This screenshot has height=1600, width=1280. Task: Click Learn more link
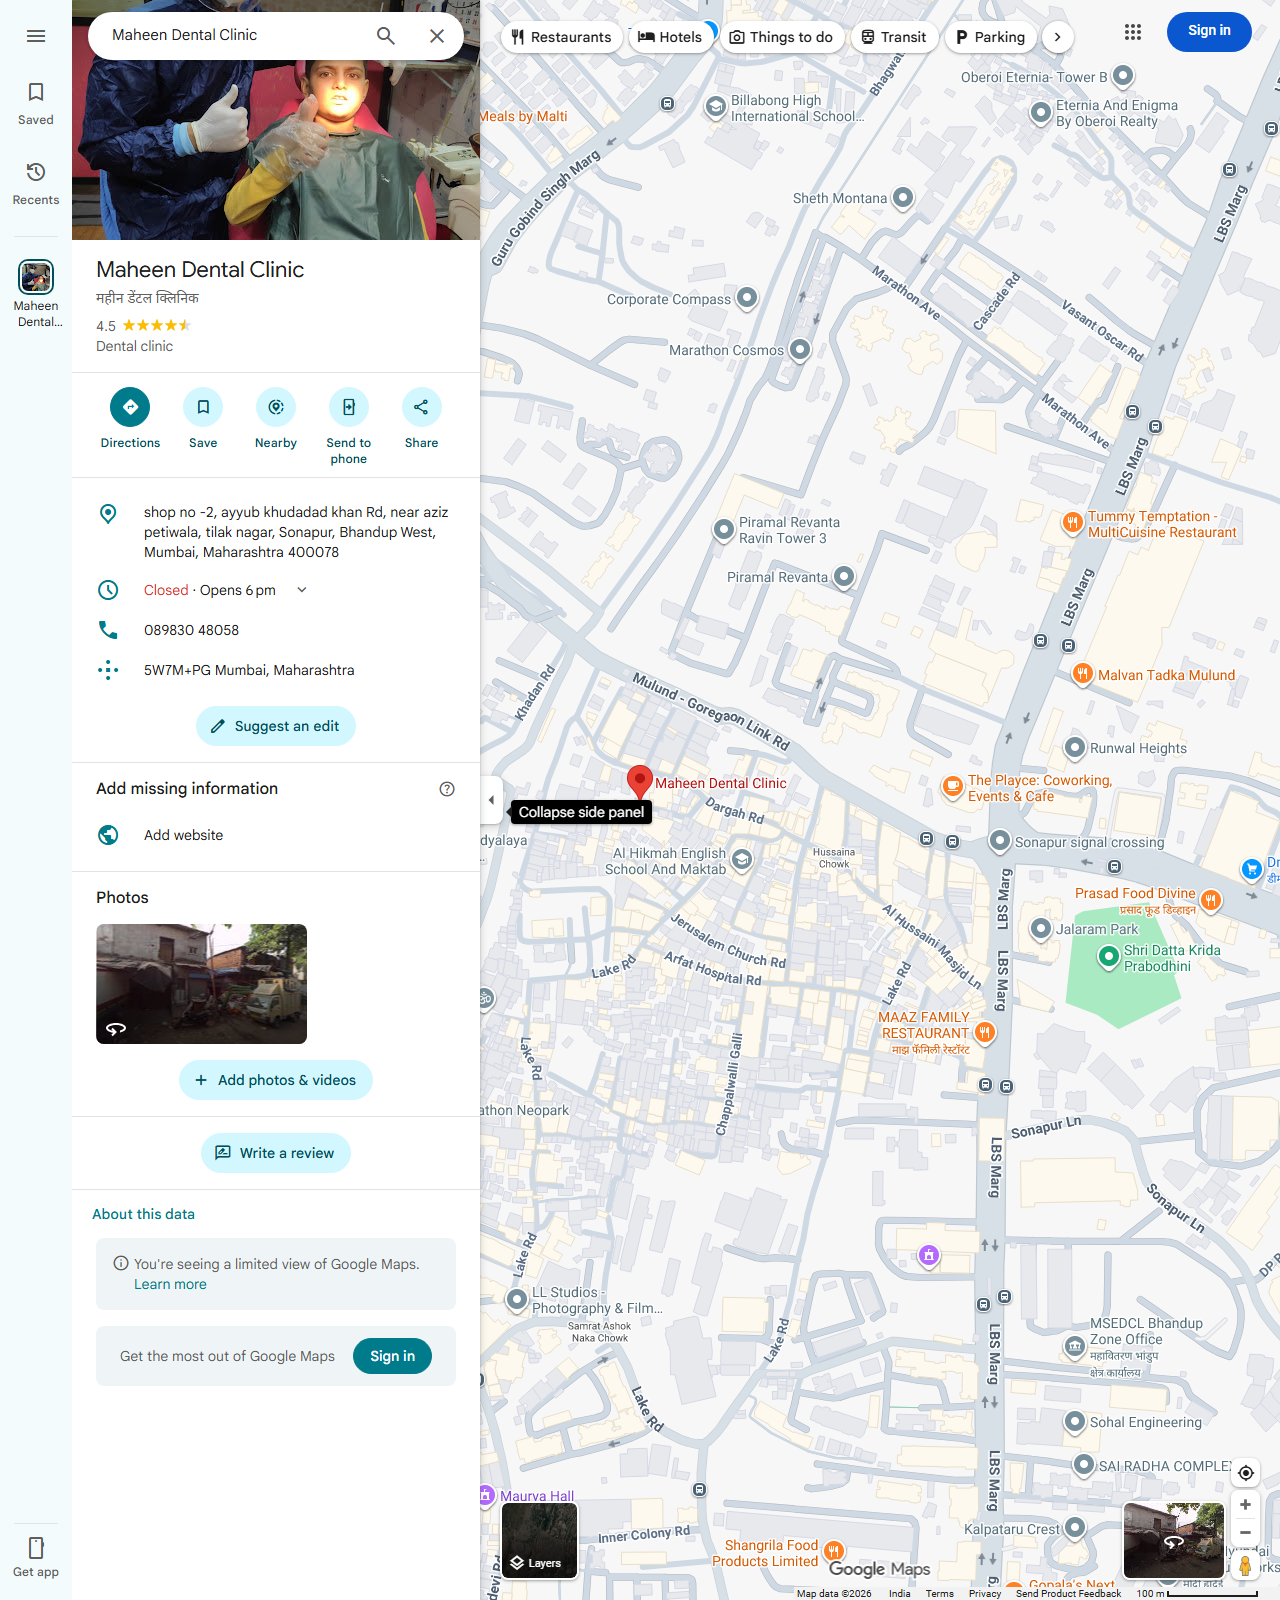[170, 1284]
